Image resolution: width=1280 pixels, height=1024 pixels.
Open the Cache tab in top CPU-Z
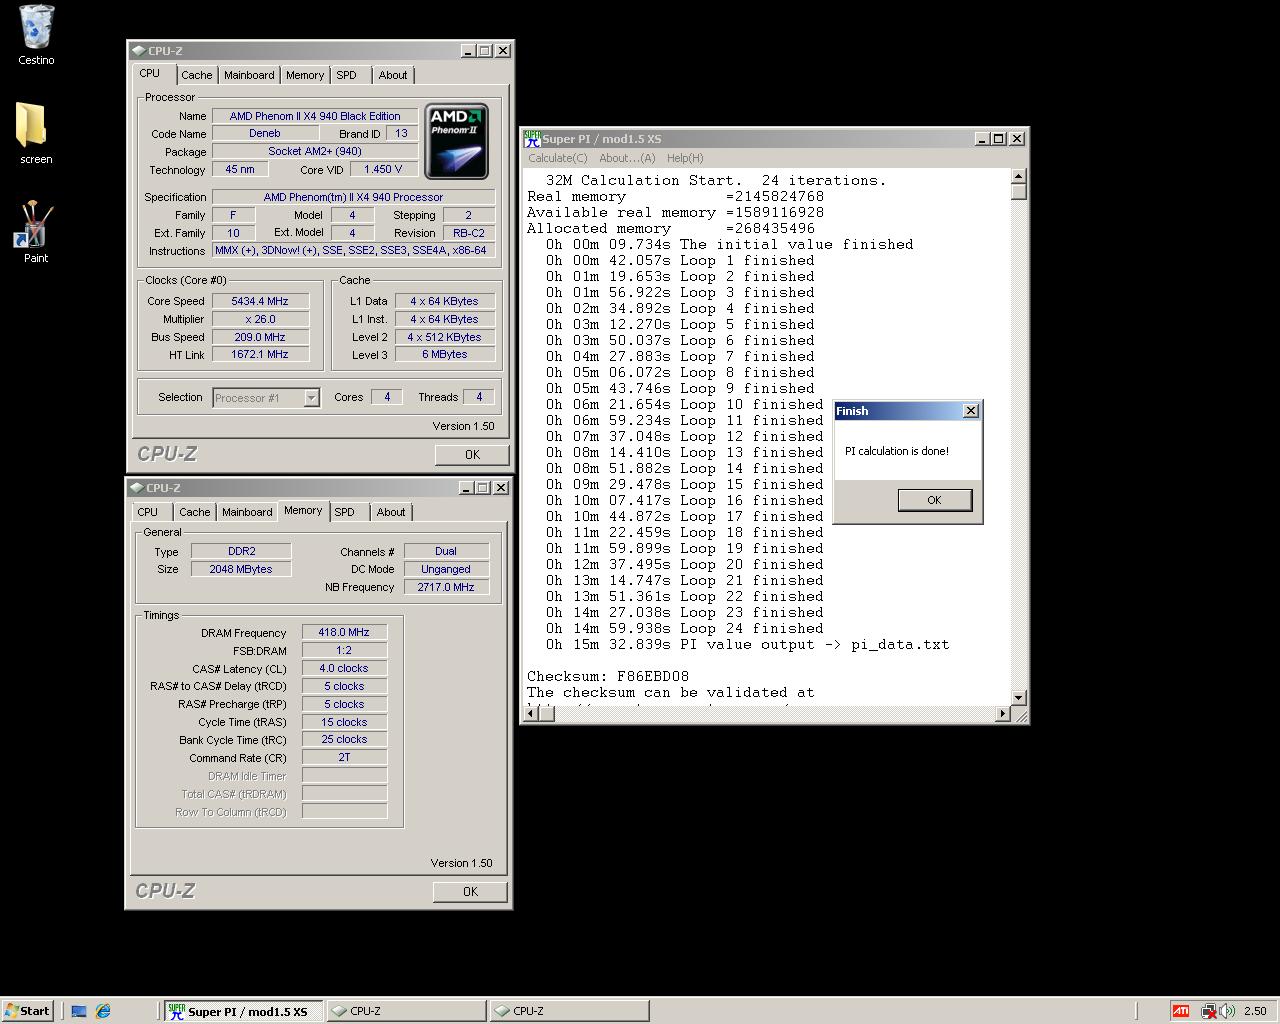tap(196, 75)
